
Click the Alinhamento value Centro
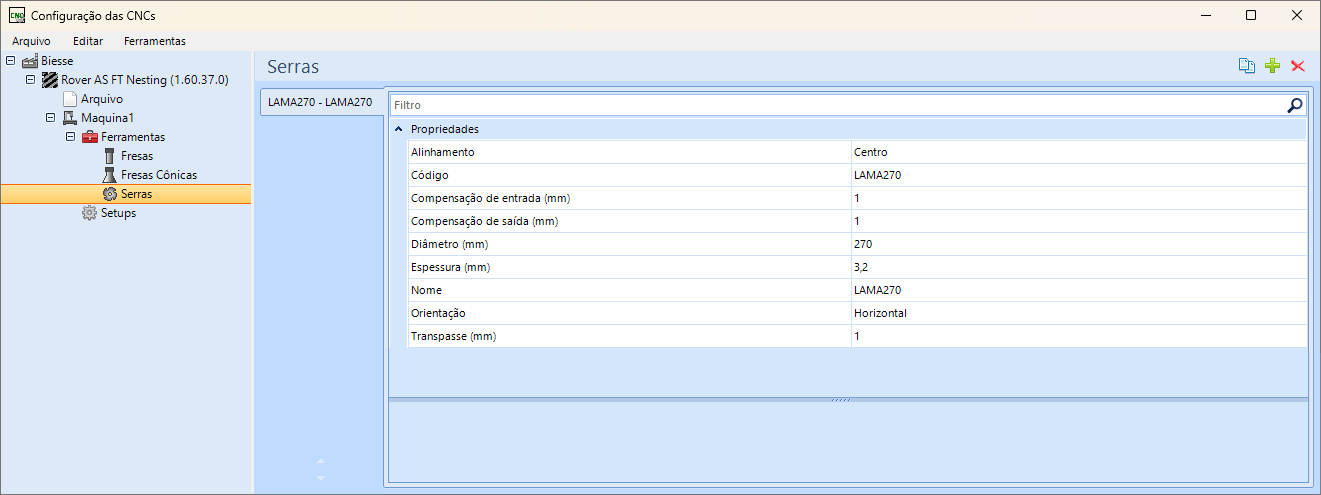coord(1078,152)
